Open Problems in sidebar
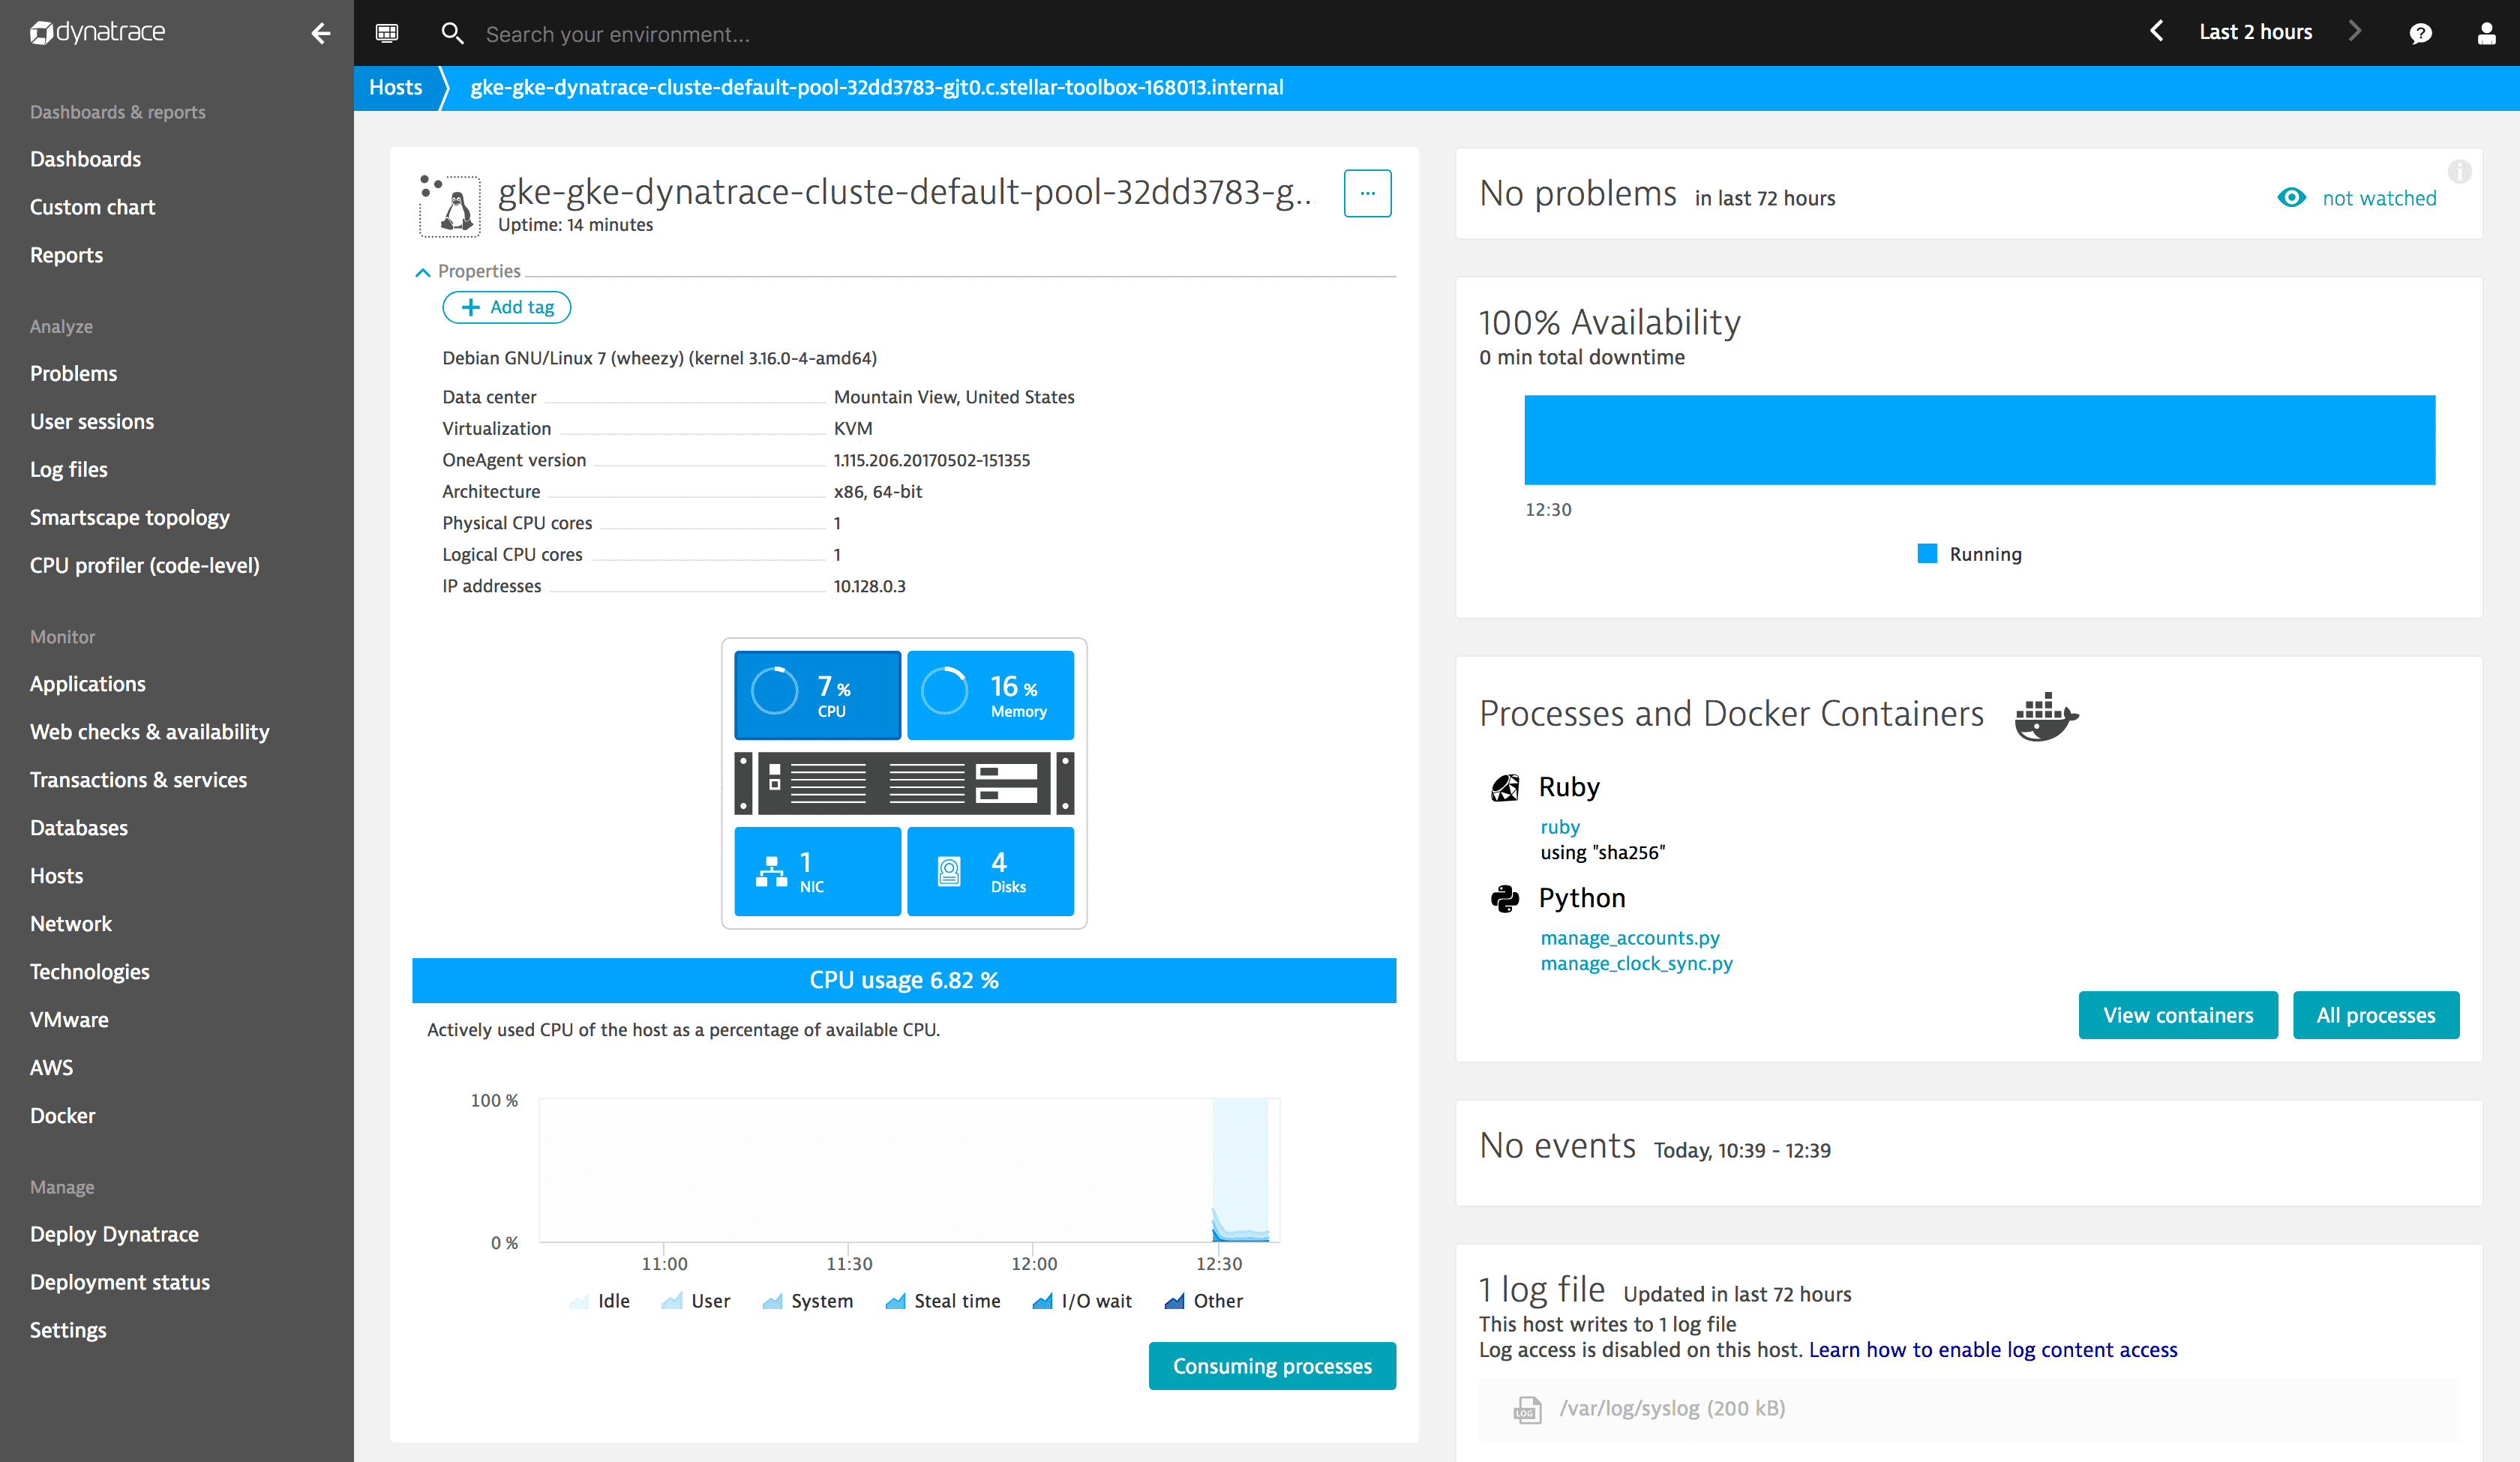This screenshot has height=1462, width=2520. pyautogui.click(x=73, y=373)
